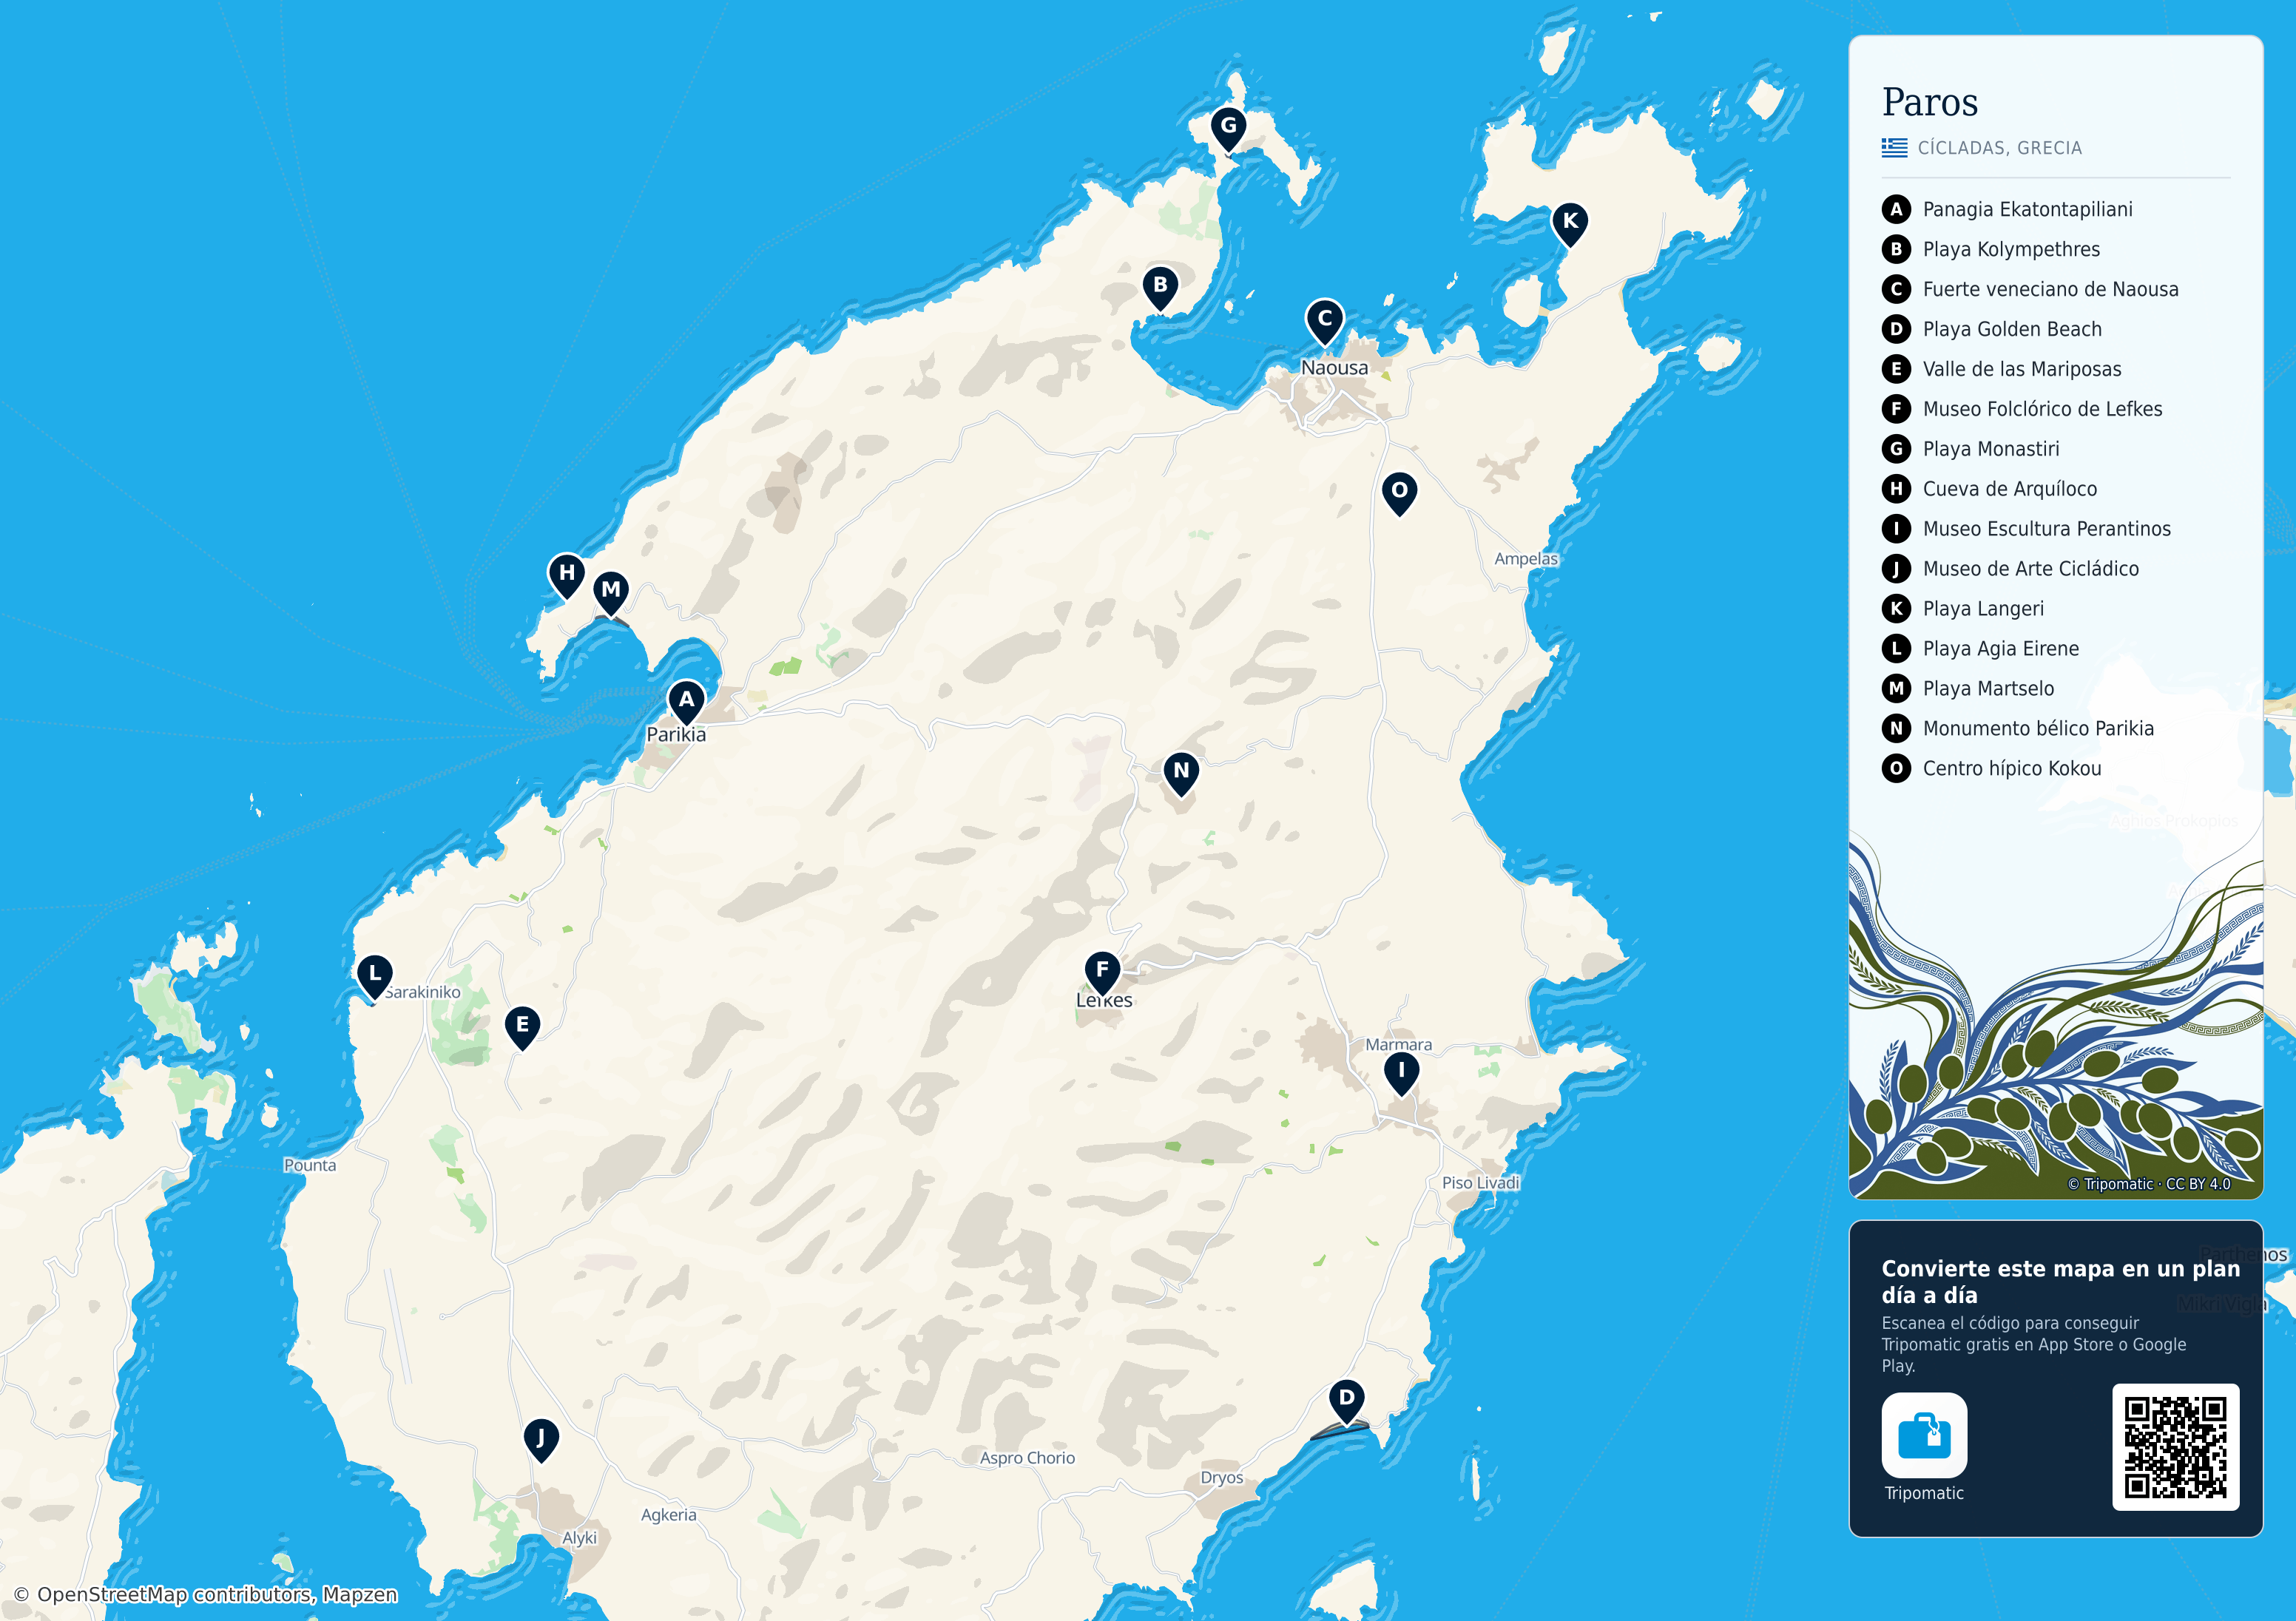Click the Greek flag icon

point(1894,148)
